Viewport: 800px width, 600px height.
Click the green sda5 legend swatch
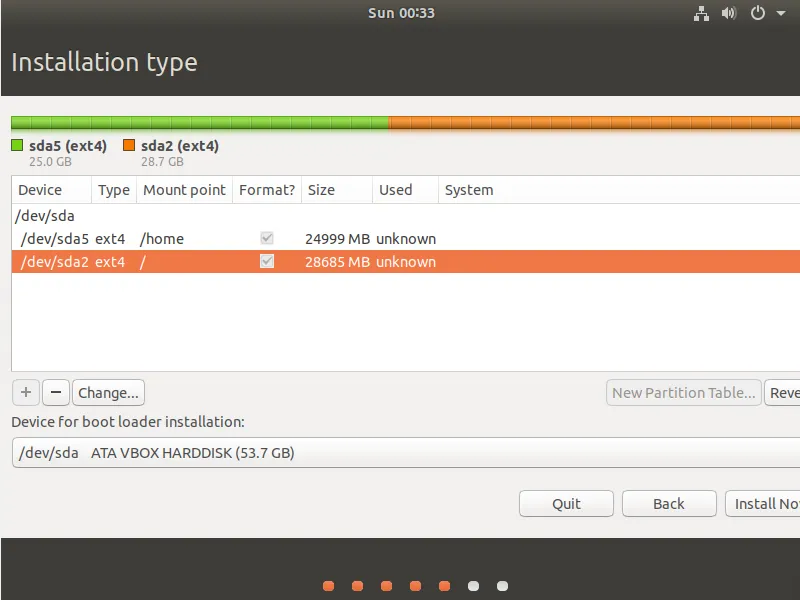[16, 144]
